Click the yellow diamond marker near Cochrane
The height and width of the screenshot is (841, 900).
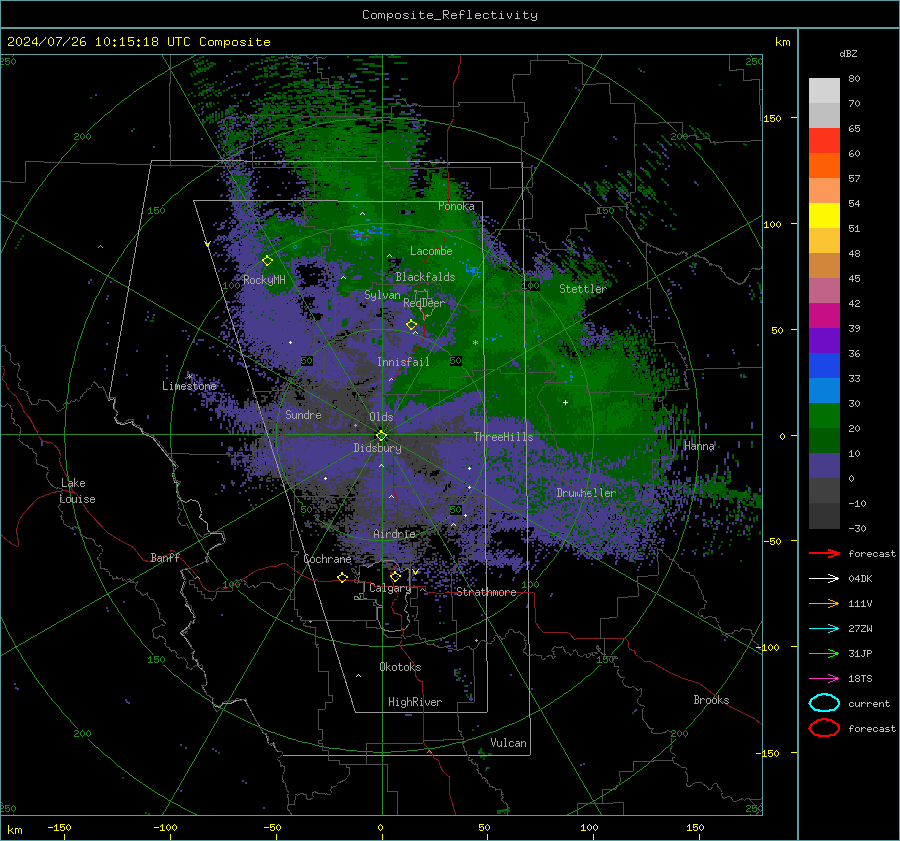tap(342, 577)
